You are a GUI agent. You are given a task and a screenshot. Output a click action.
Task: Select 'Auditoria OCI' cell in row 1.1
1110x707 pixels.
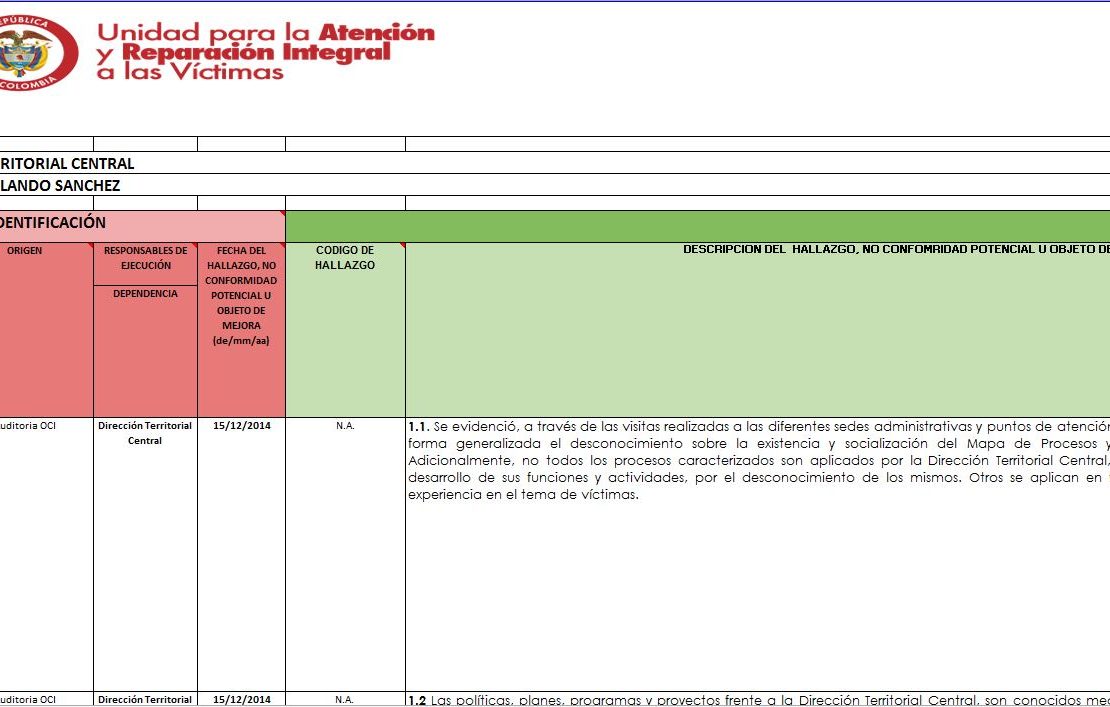pyautogui.click(x=46, y=554)
